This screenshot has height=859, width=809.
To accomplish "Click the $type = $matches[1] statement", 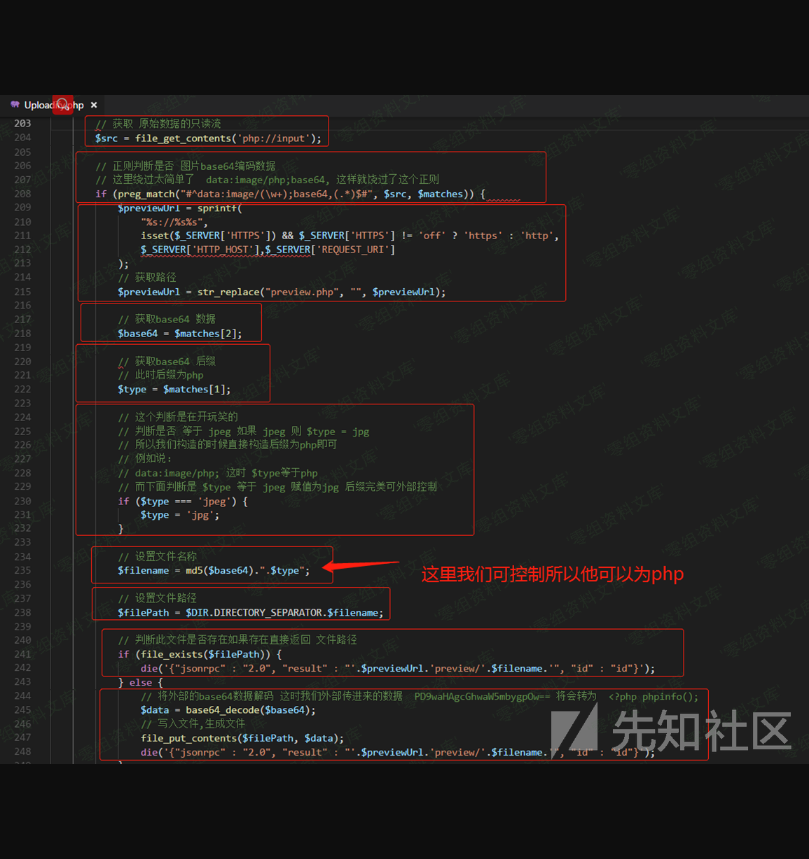I will [174, 389].
